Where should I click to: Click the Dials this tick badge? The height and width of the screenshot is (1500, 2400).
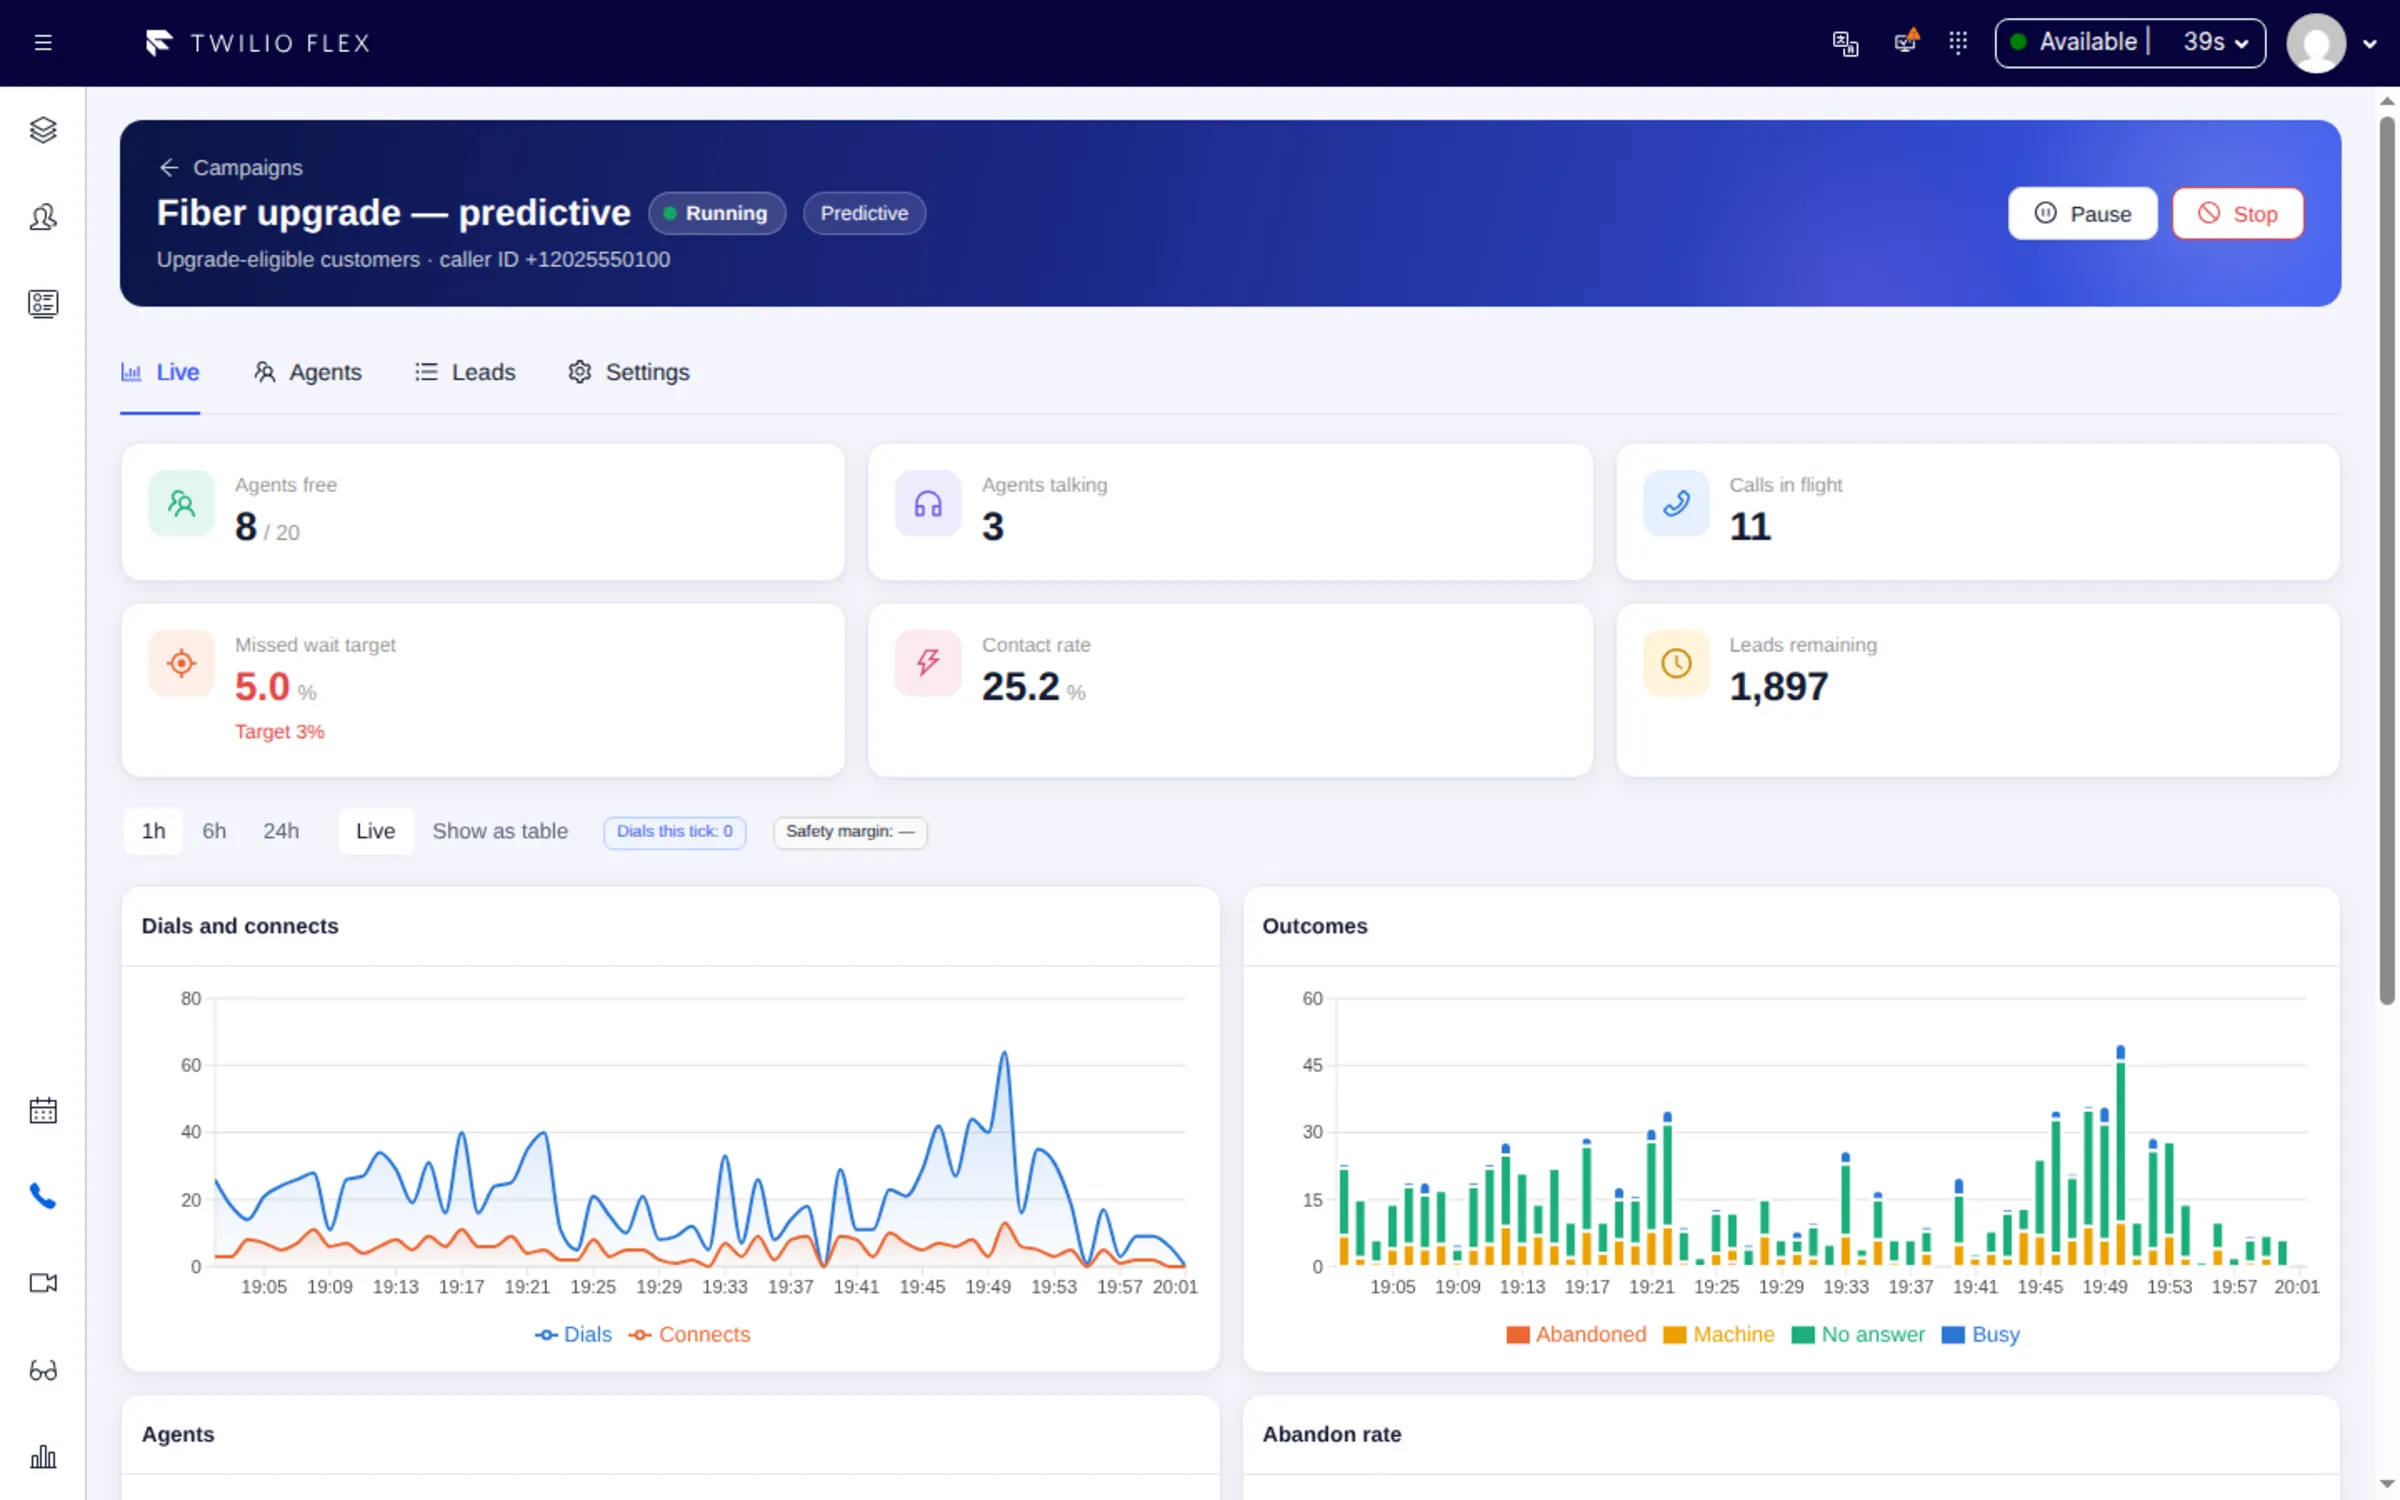coord(675,832)
